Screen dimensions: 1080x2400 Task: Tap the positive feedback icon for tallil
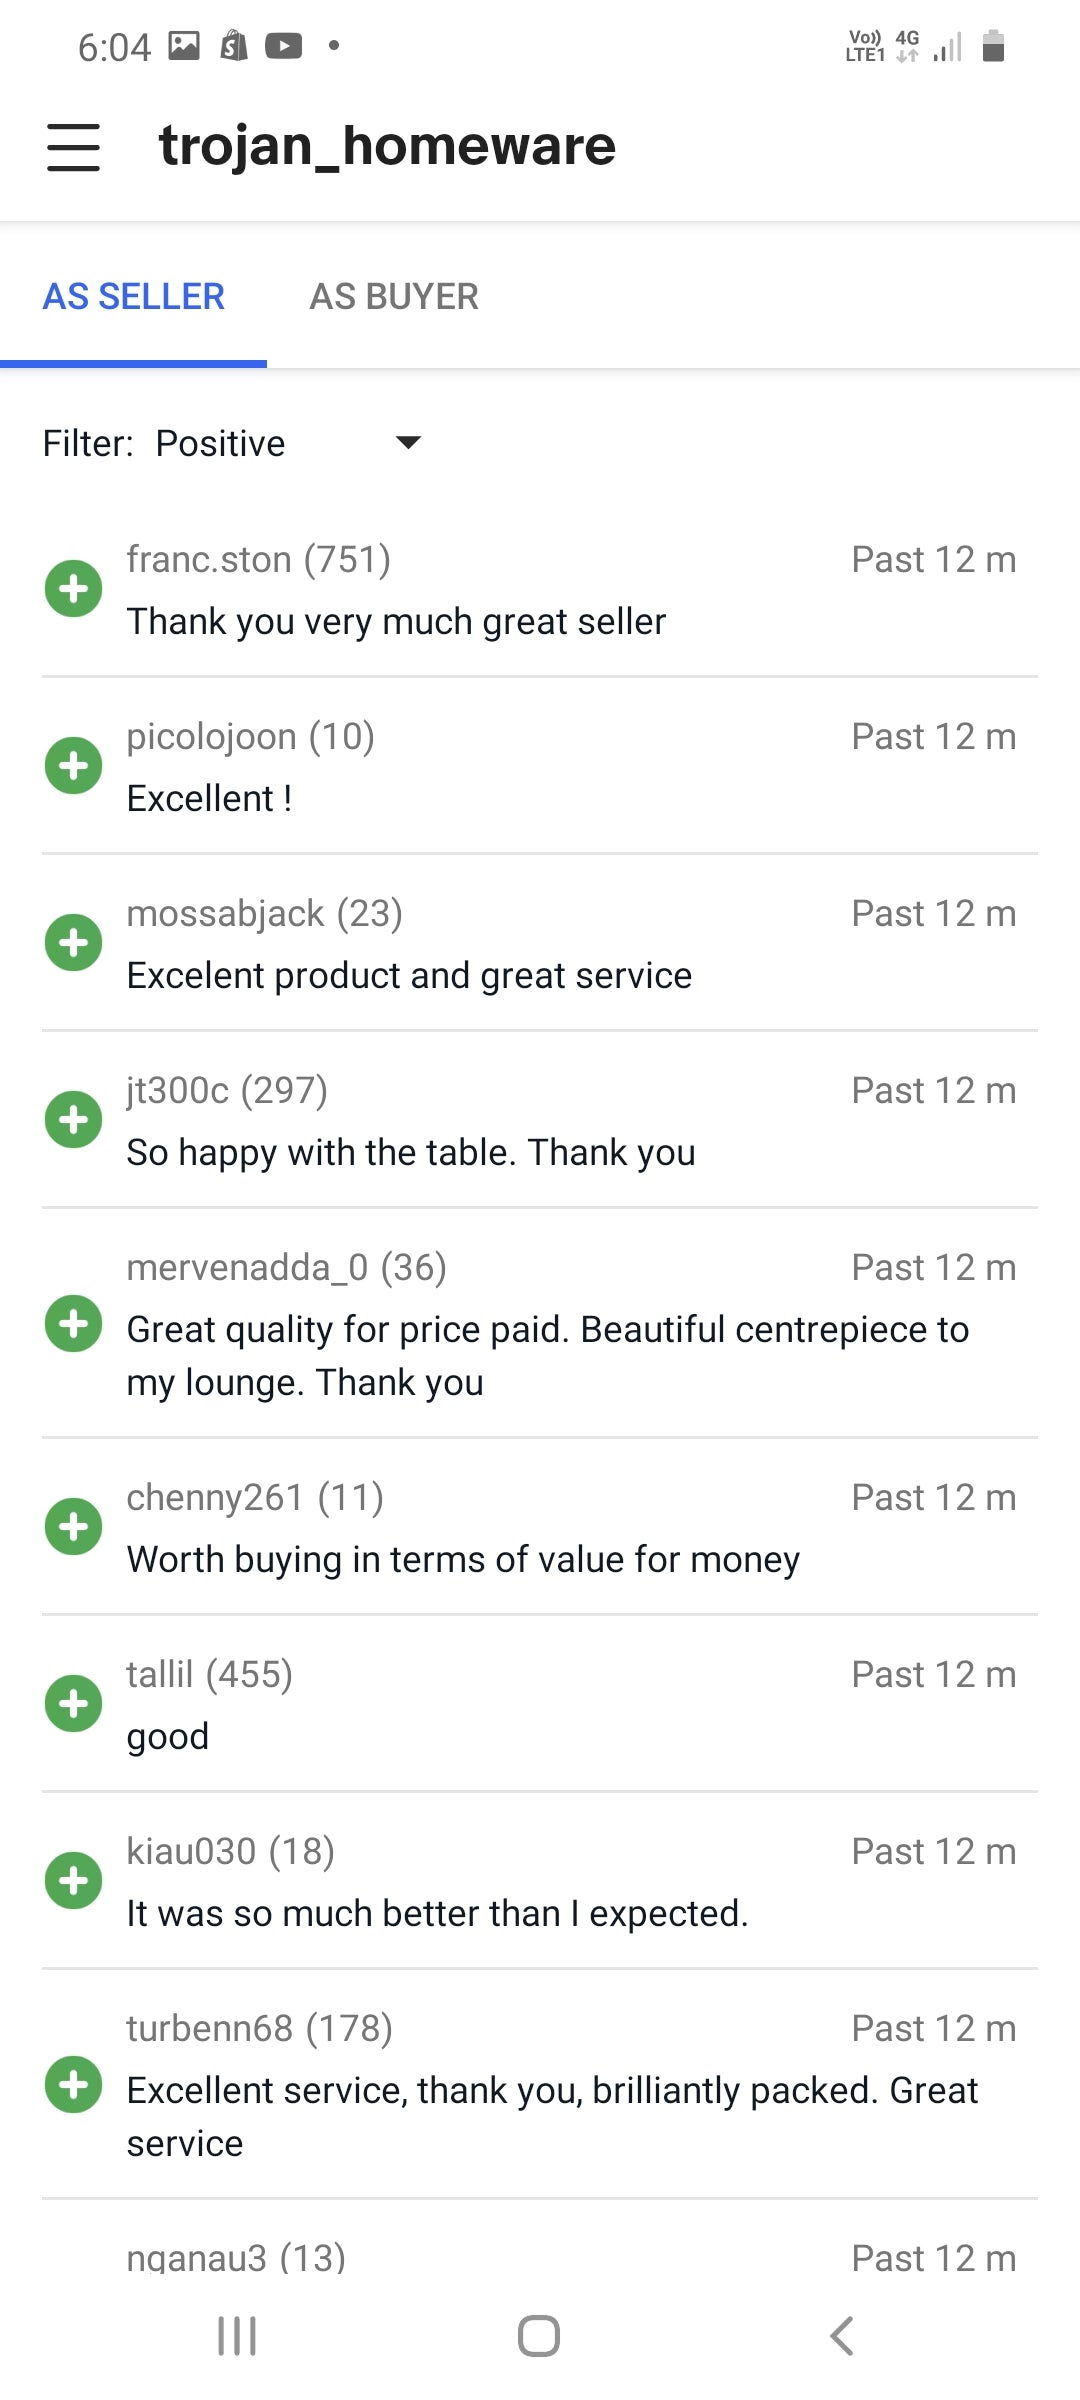(x=73, y=1704)
